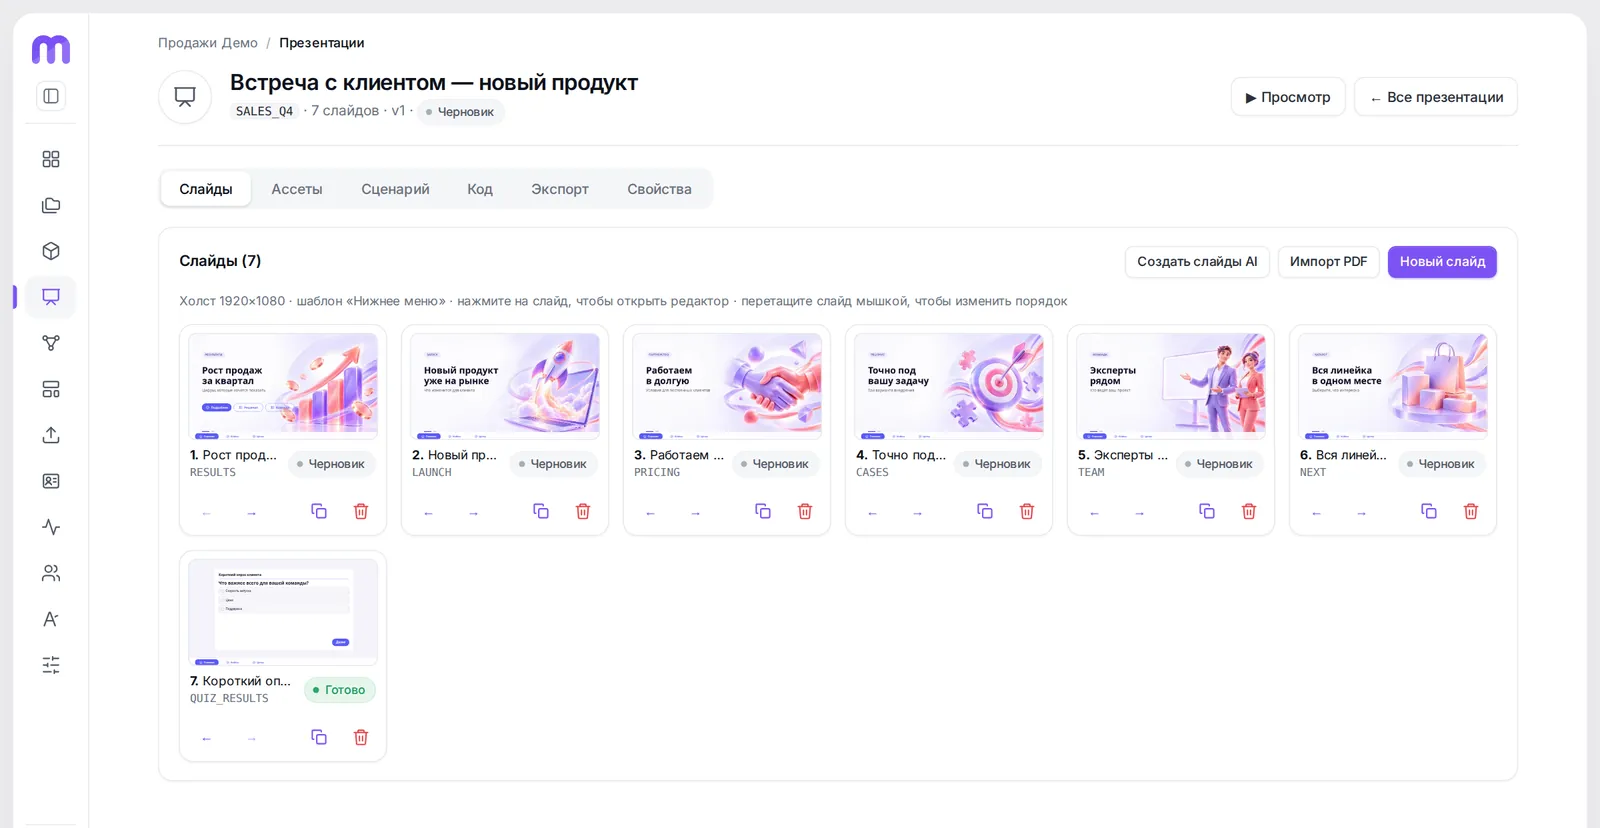Viewport: 1600px width, 828px height.
Task: Open the «Свойства» tab
Action: [x=659, y=189]
